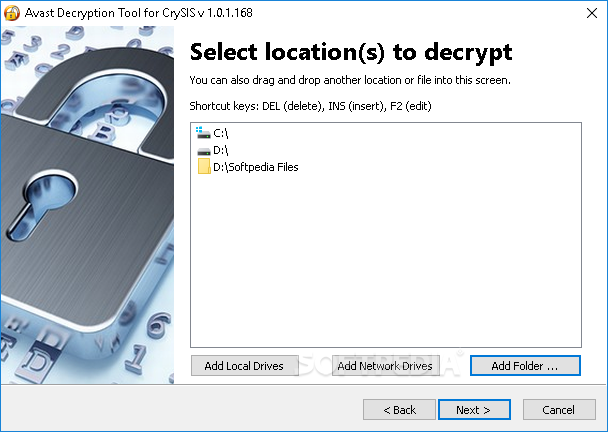This screenshot has height=432, width=608.
Task: Click Add Local Drives button
Action: (244, 366)
